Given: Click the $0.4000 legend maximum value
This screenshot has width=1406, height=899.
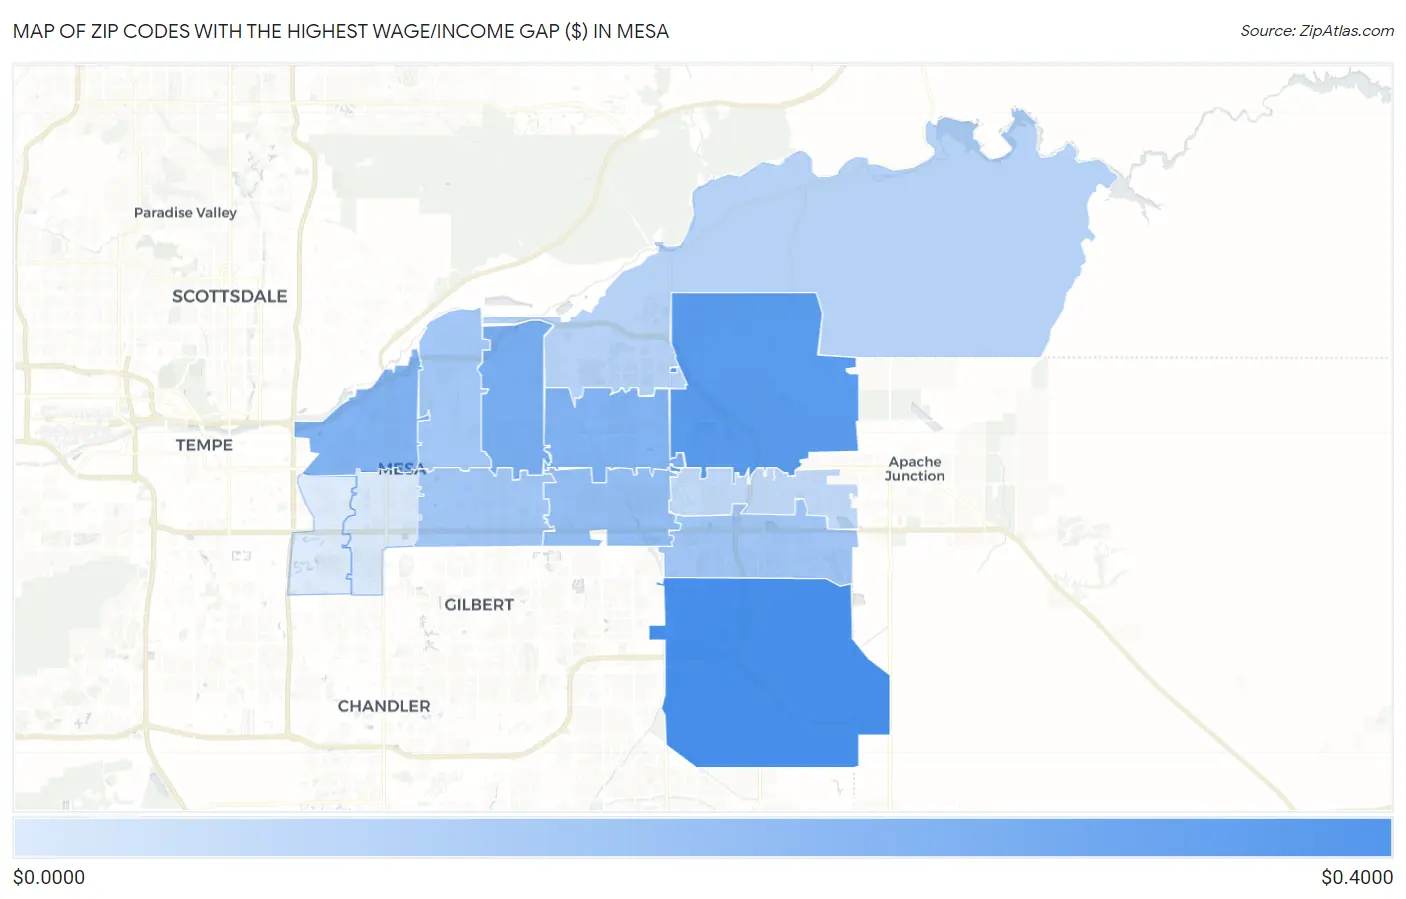Looking at the screenshot, I should (1357, 877).
